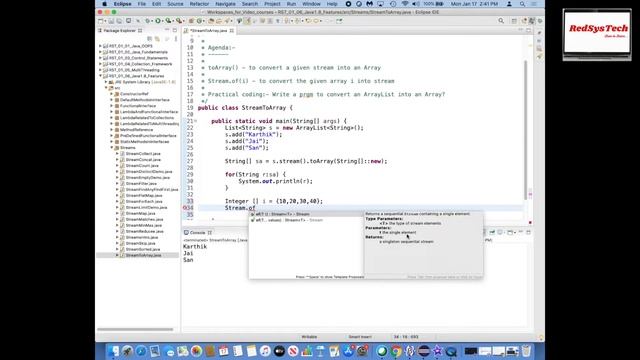Screen dimensions: 640x360
Task: Click the toolbar search magnifier icon
Action: 501,21
